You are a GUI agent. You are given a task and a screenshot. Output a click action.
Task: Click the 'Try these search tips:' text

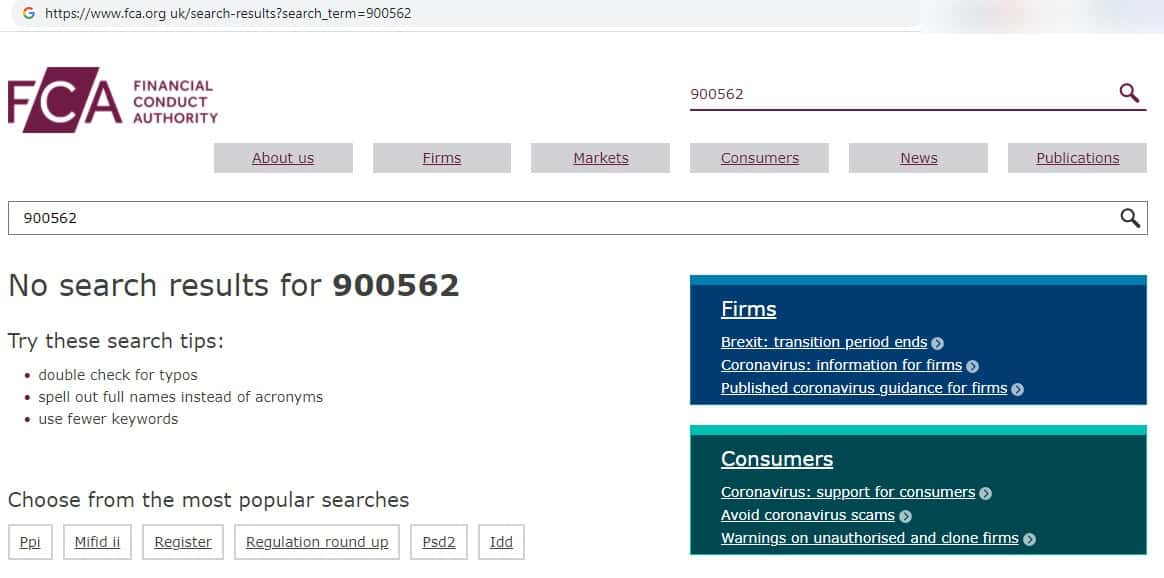[x=116, y=341]
